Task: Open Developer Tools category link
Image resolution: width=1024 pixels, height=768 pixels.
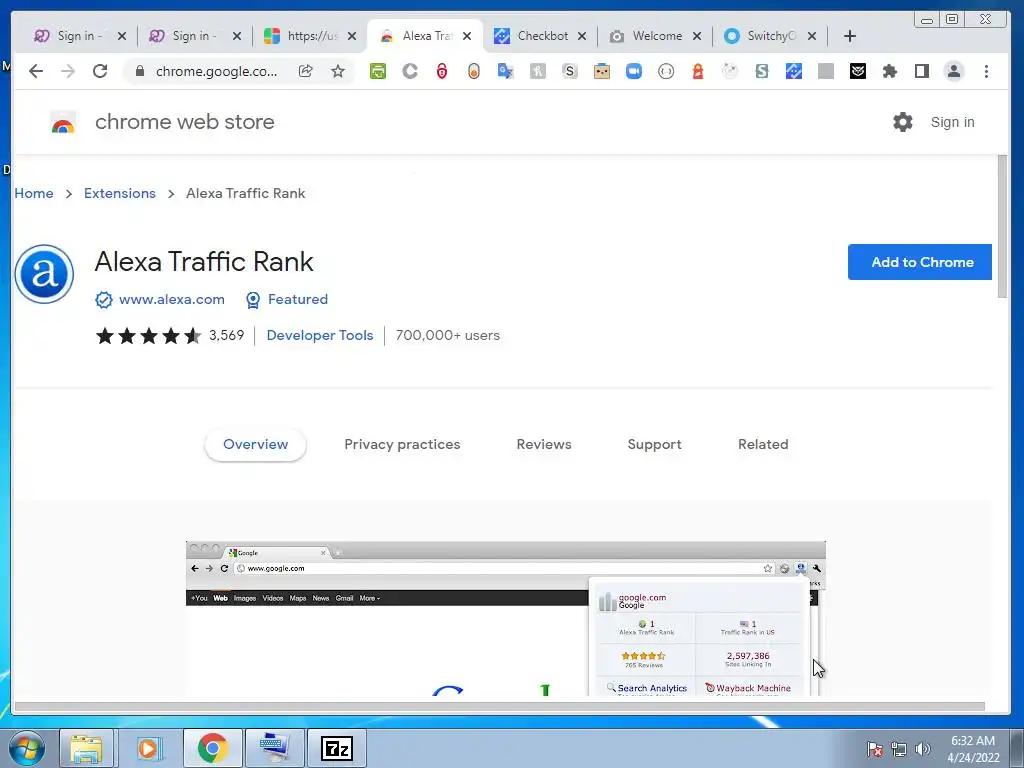Action: click(320, 336)
